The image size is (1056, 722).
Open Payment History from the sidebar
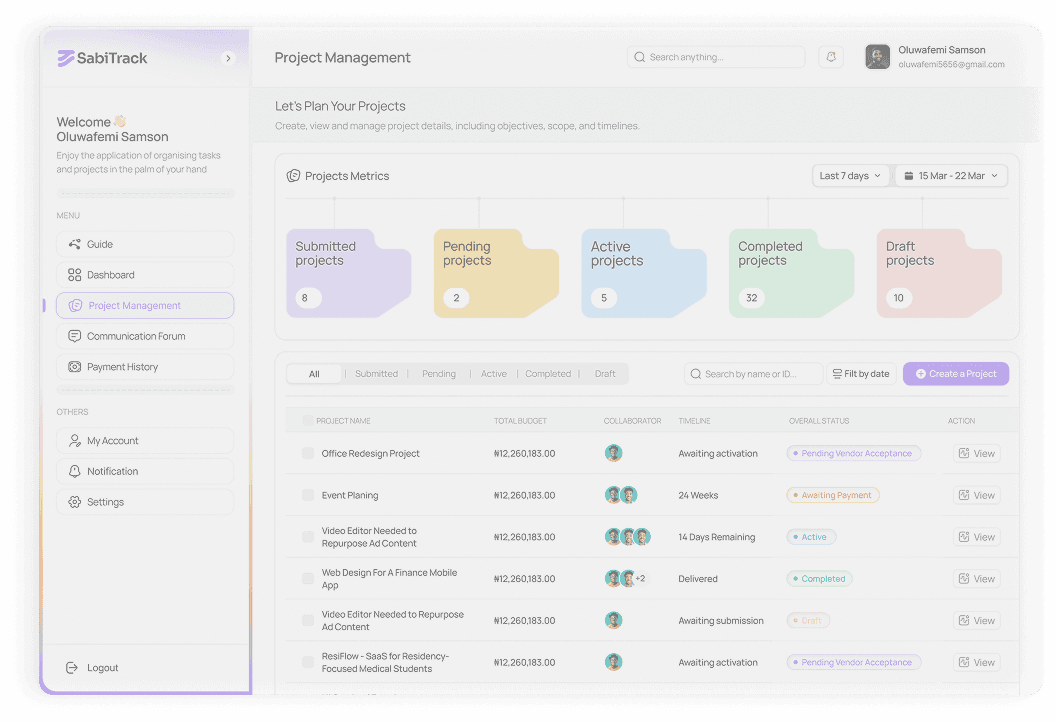click(74, 366)
